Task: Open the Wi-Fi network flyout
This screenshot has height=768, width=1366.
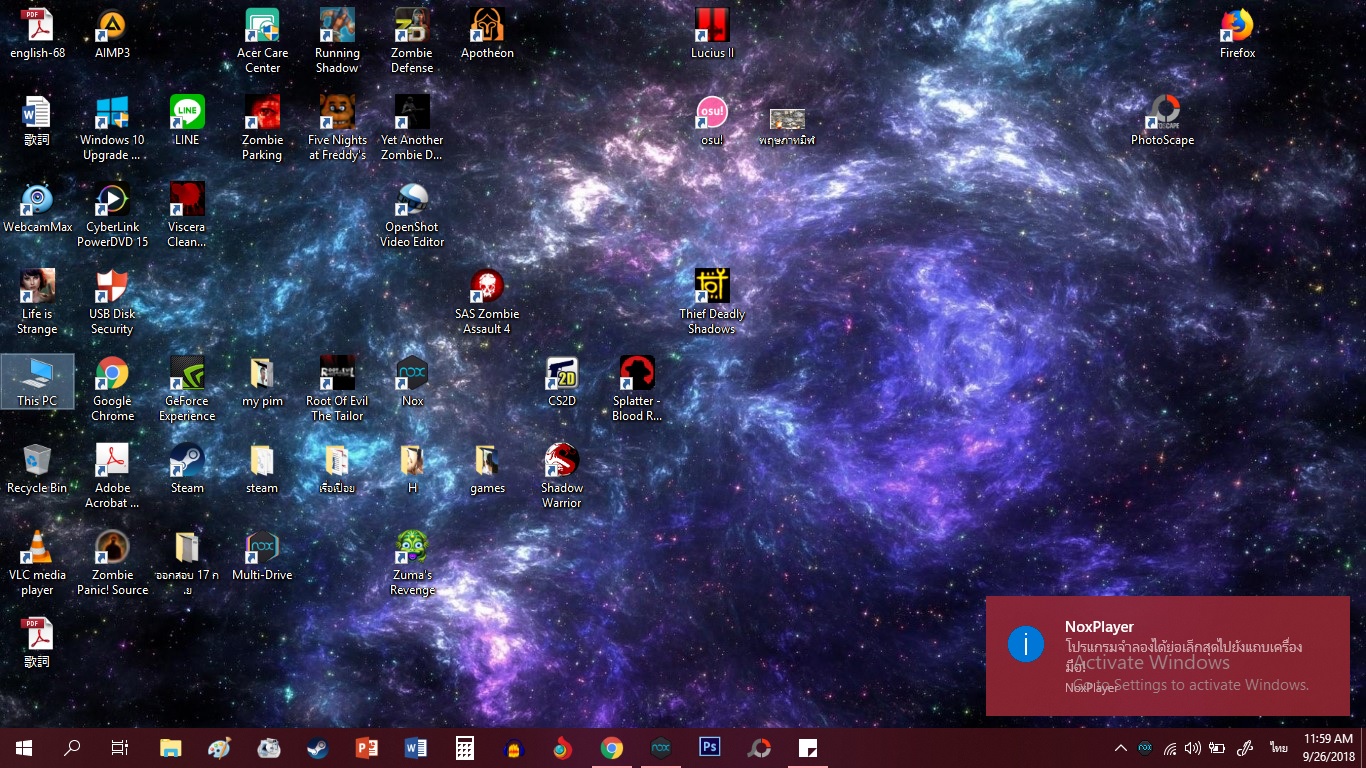Action: coord(1169,748)
